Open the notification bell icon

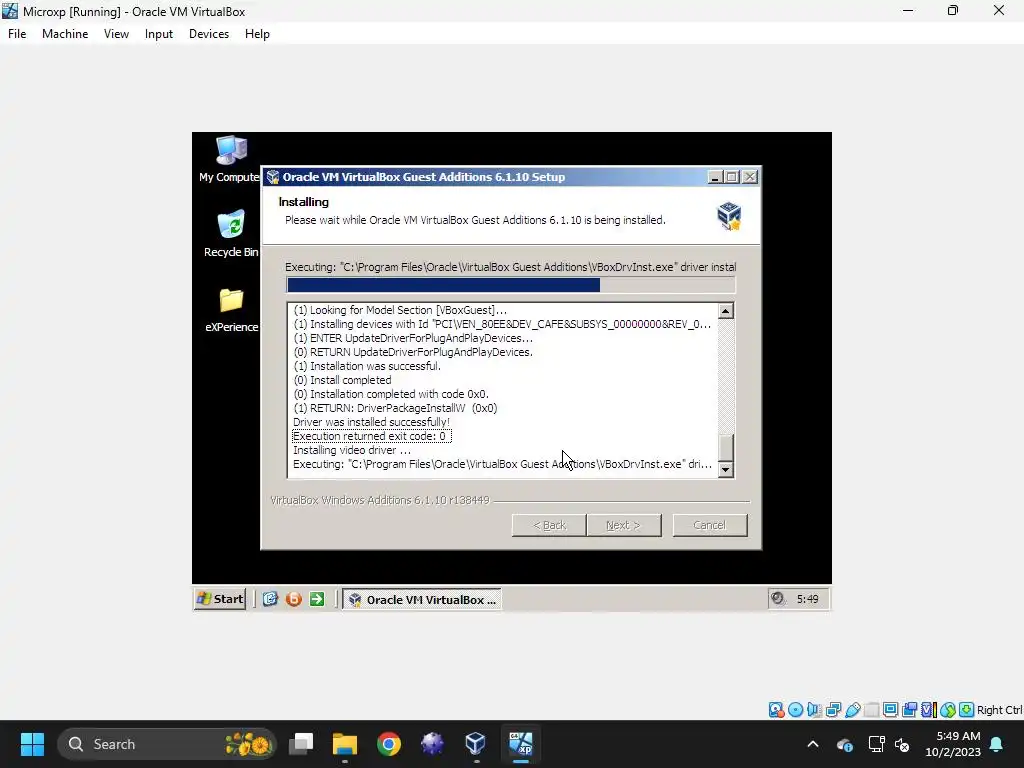997,744
